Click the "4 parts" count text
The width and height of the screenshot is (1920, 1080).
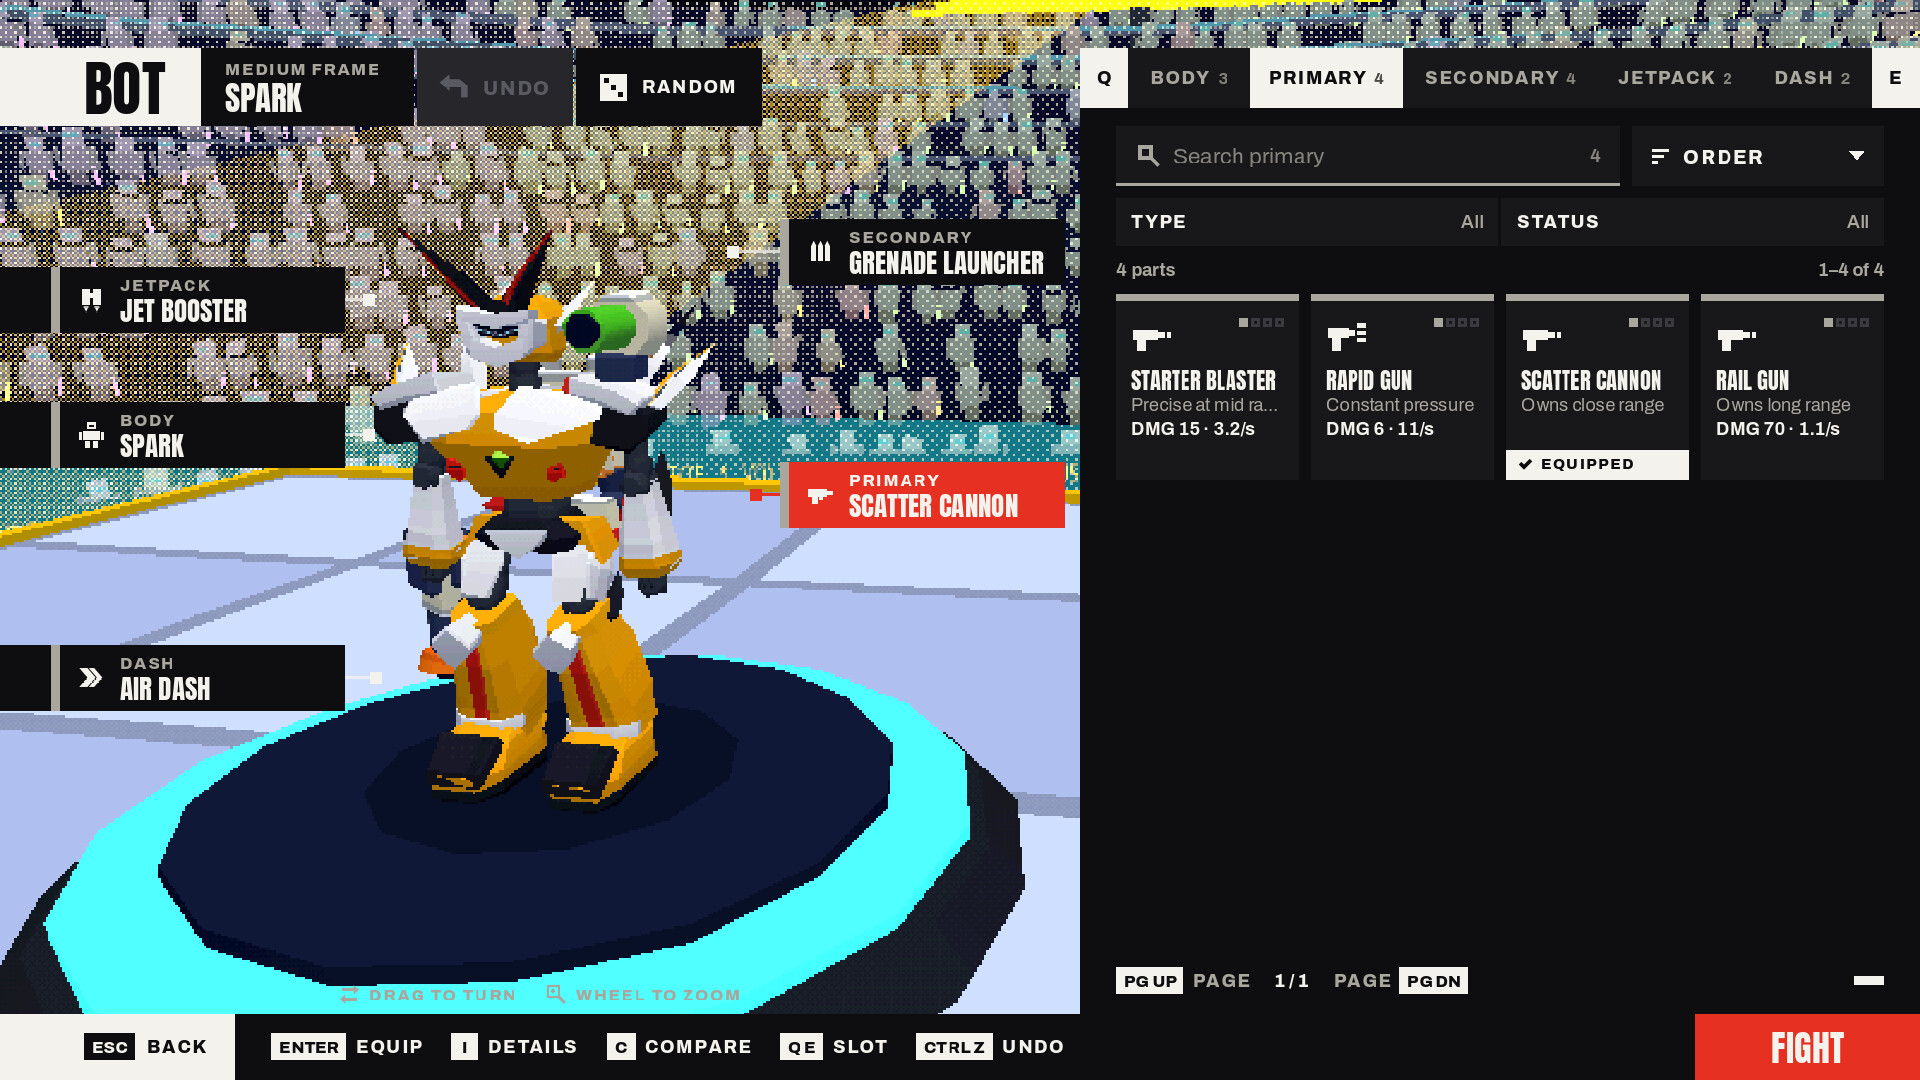point(1145,270)
